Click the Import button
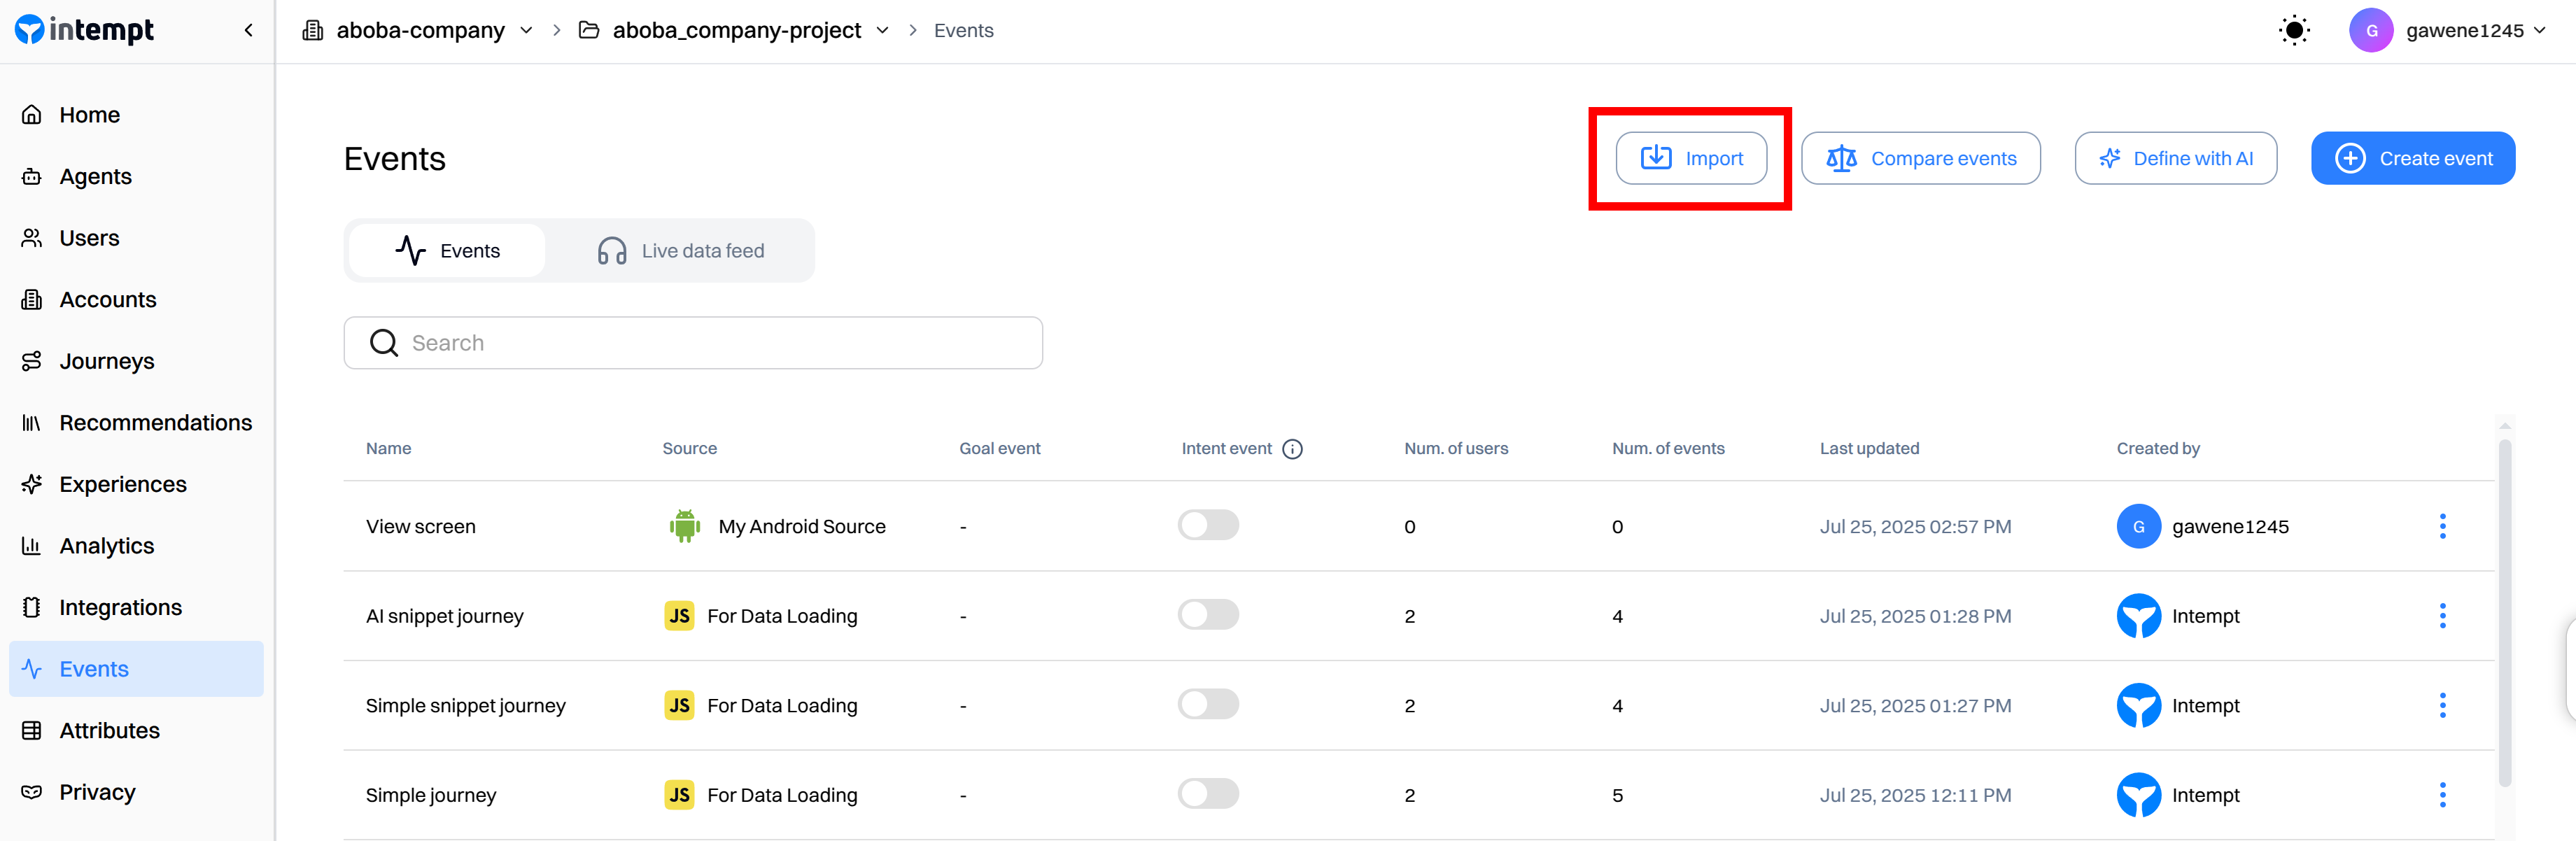The height and width of the screenshot is (841, 2576). tap(1691, 159)
